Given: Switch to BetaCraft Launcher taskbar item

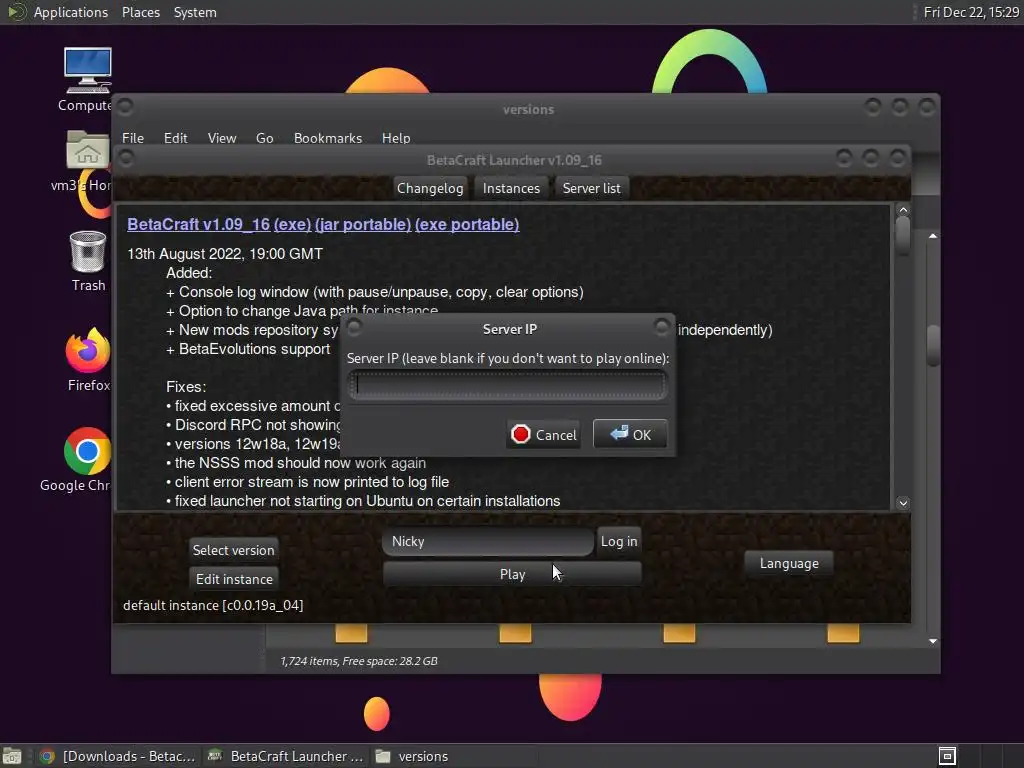Looking at the screenshot, I should coord(285,756).
